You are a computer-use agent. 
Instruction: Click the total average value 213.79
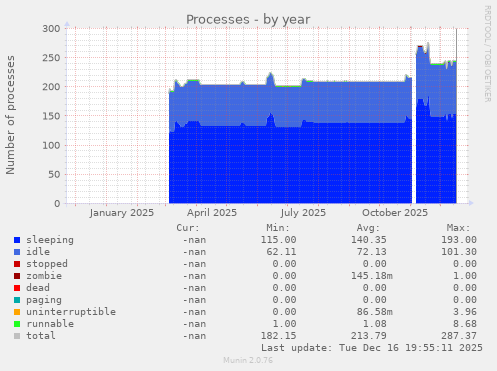tap(369, 336)
